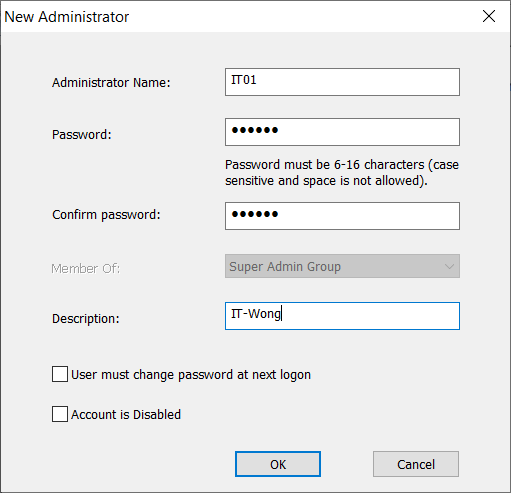Click the New Administrator title text
Viewport: 511px width, 493px height.
pos(67,17)
